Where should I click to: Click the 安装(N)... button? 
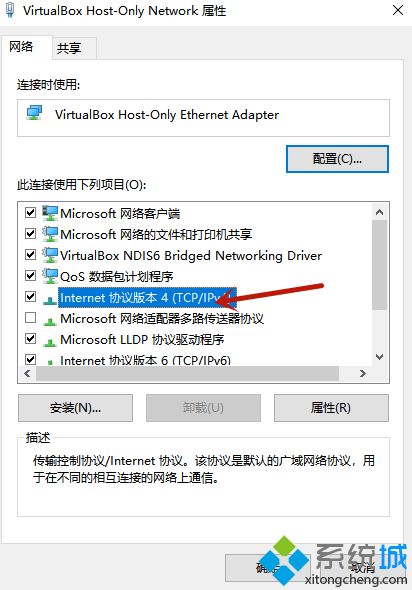pyautogui.click(x=75, y=408)
